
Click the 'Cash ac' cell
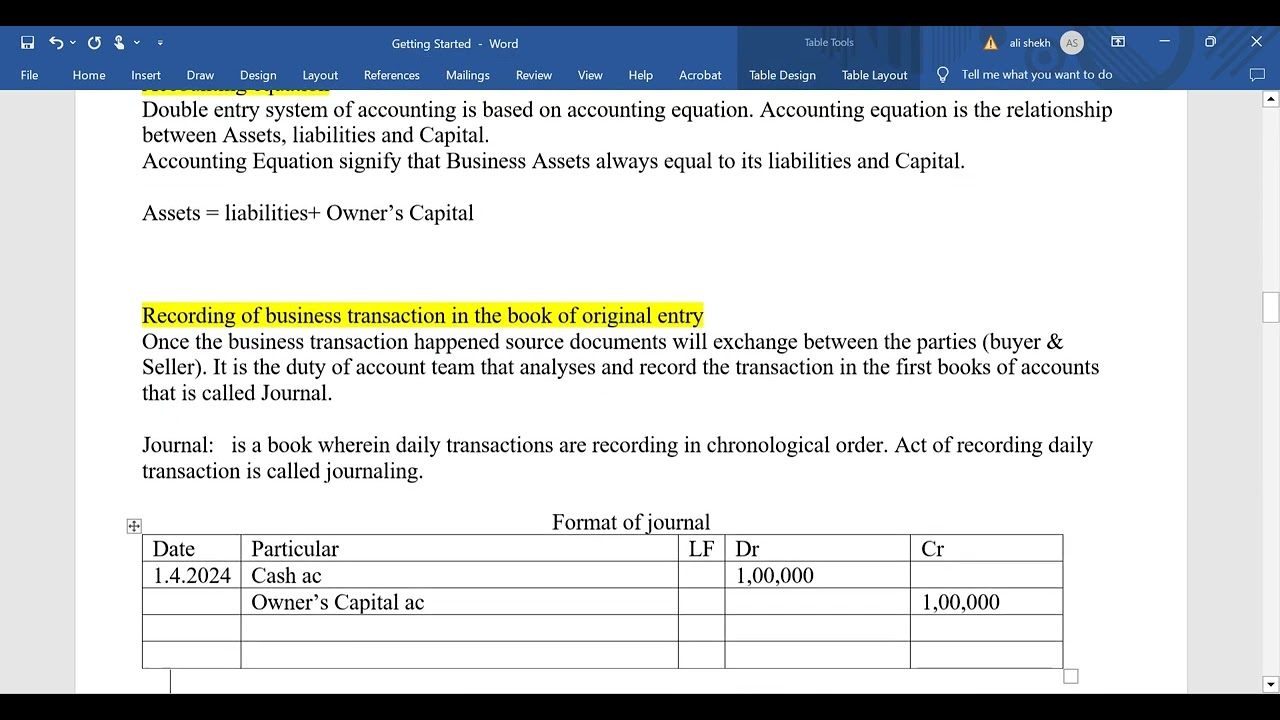point(460,575)
